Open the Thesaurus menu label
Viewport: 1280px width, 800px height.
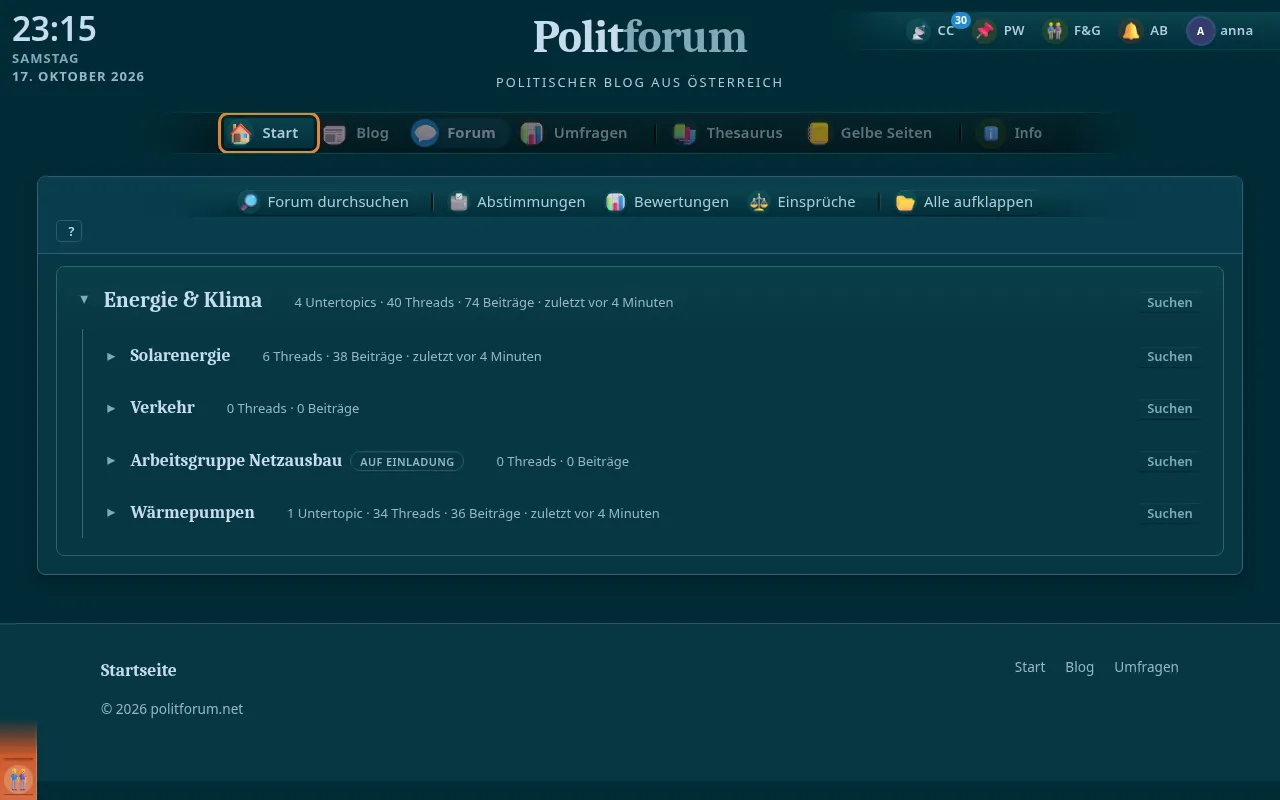coord(744,133)
